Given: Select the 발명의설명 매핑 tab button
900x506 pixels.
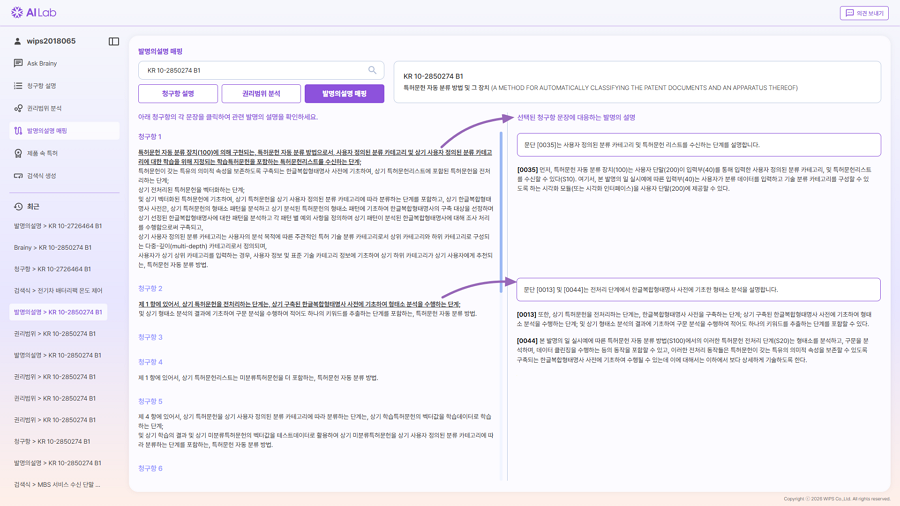Looking at the screenshot, I should pos(344,94).
